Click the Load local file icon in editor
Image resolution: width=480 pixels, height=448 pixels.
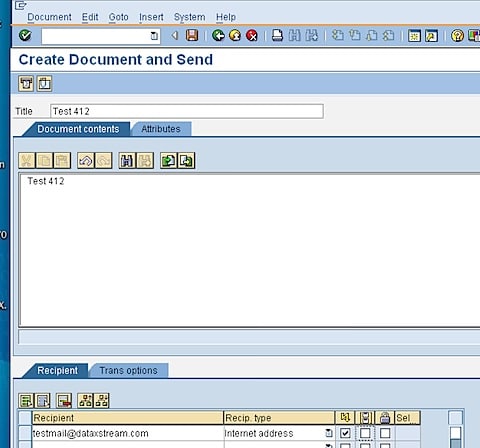click(168, 161)
